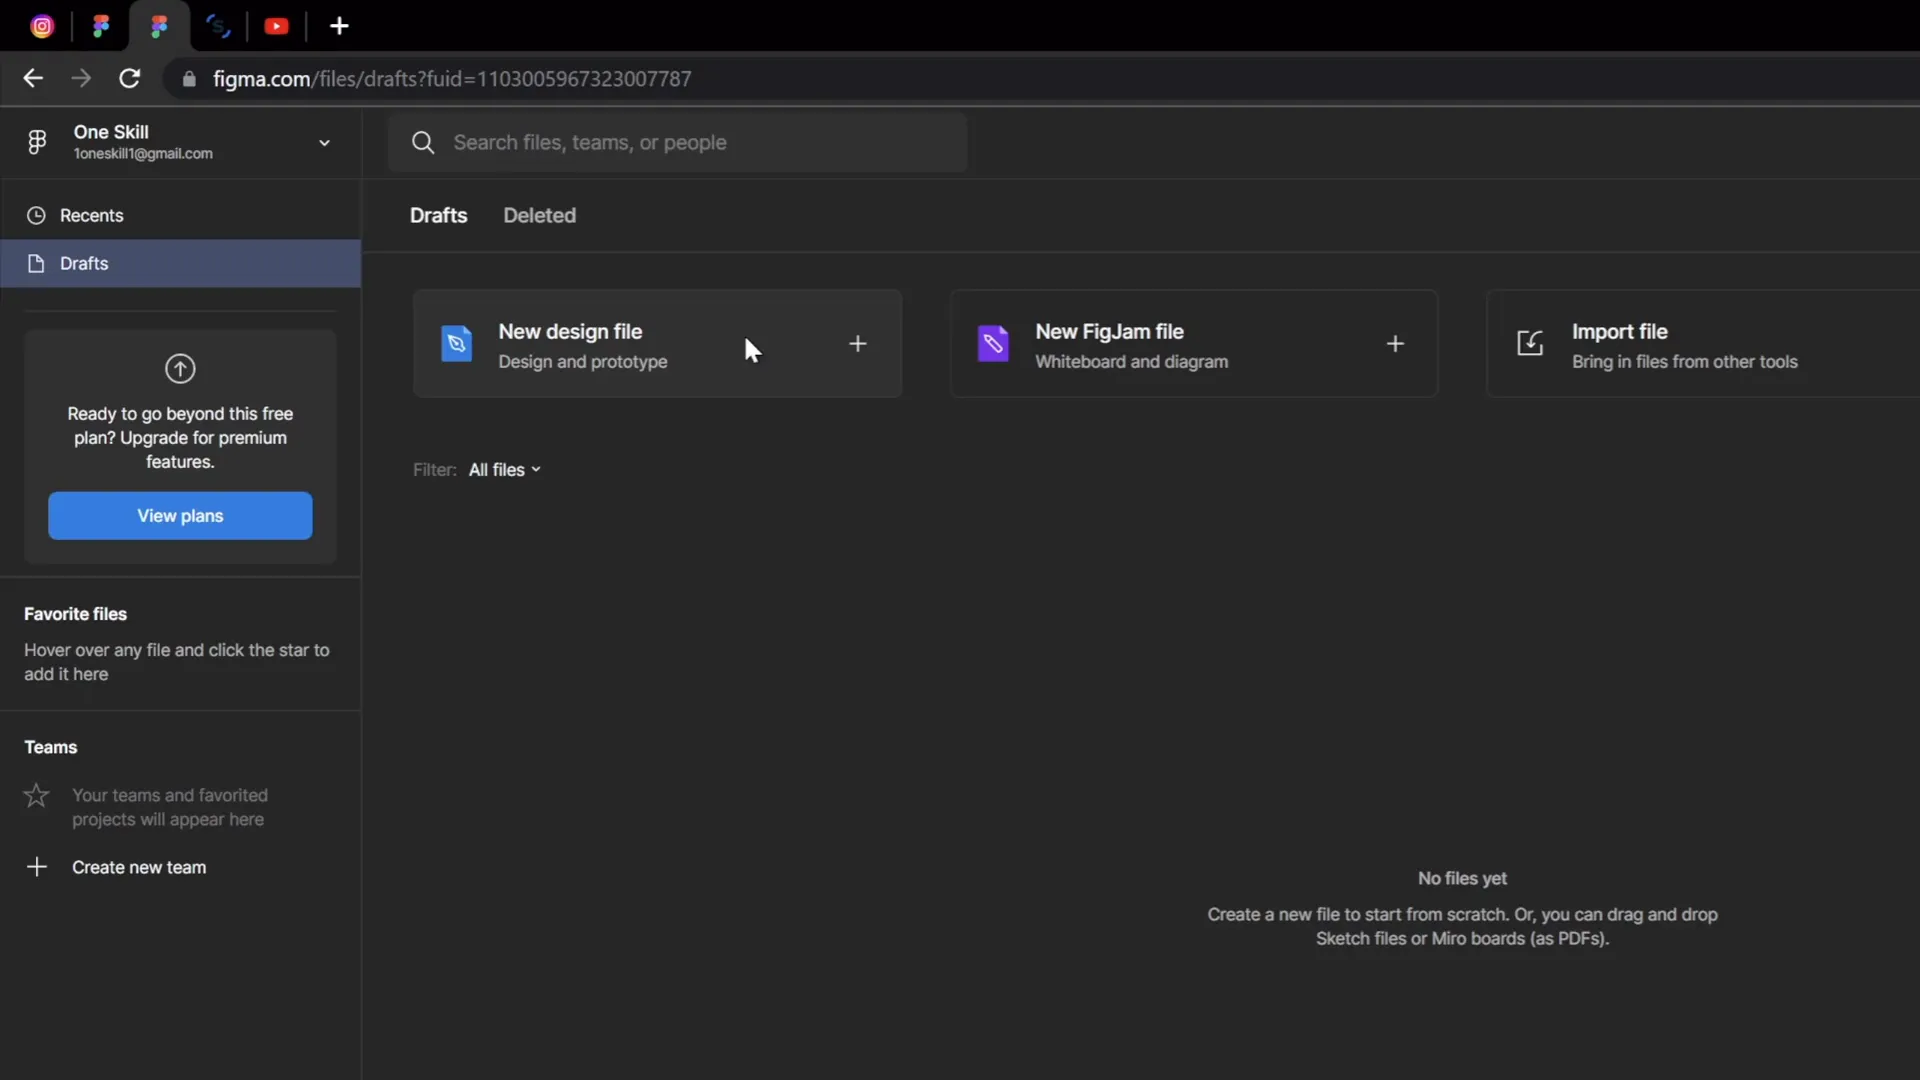Switch to the YouTube browser tab

click(x=277, y=26)
